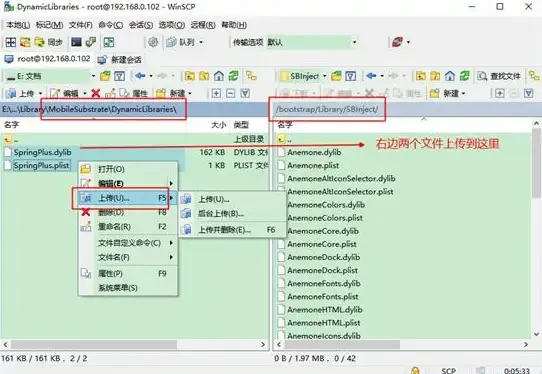The image size is (542, 374).
Task: Click the 查找文件 find files button
Action: (x=499, y=76)
